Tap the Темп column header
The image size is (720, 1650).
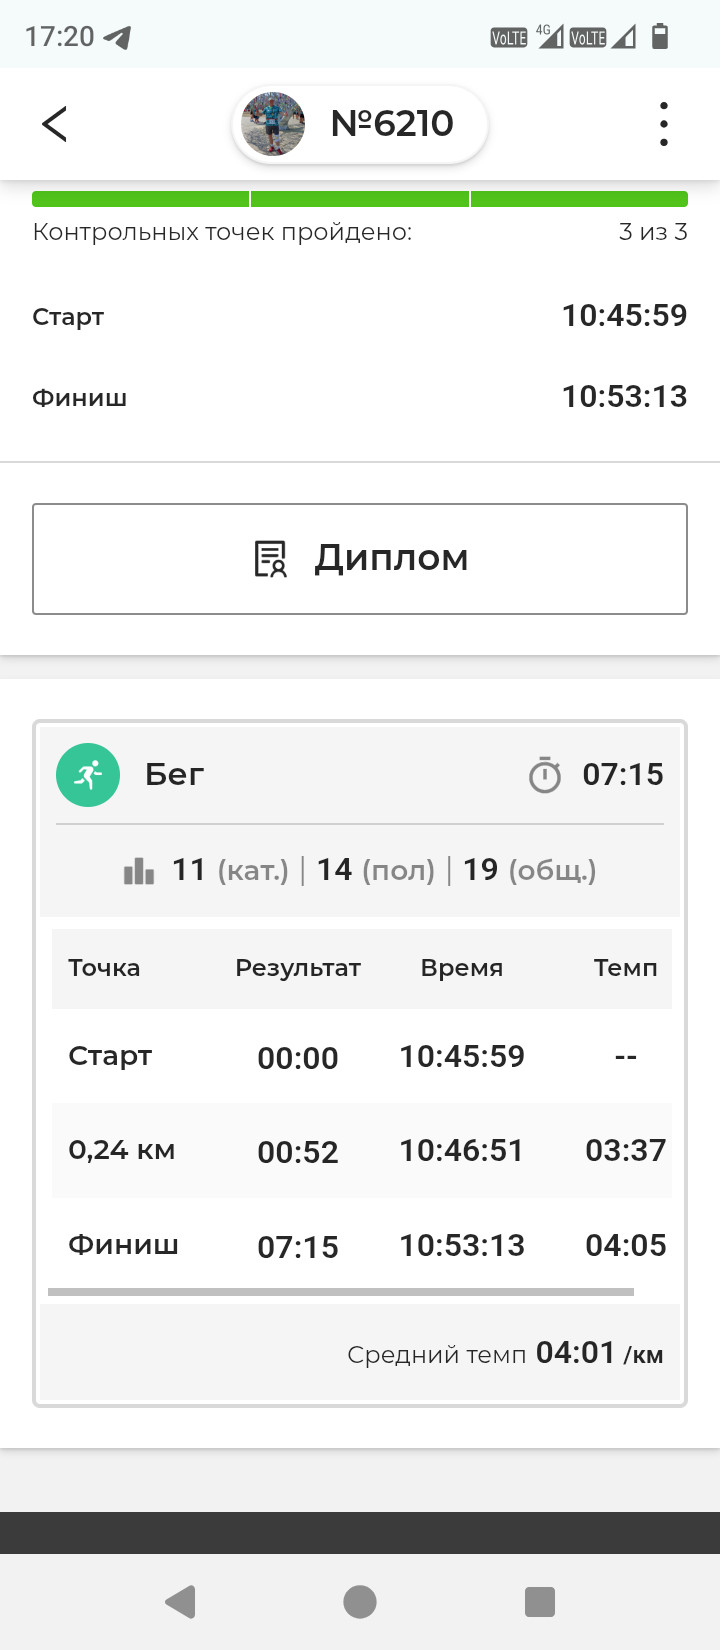coord(626,967)
